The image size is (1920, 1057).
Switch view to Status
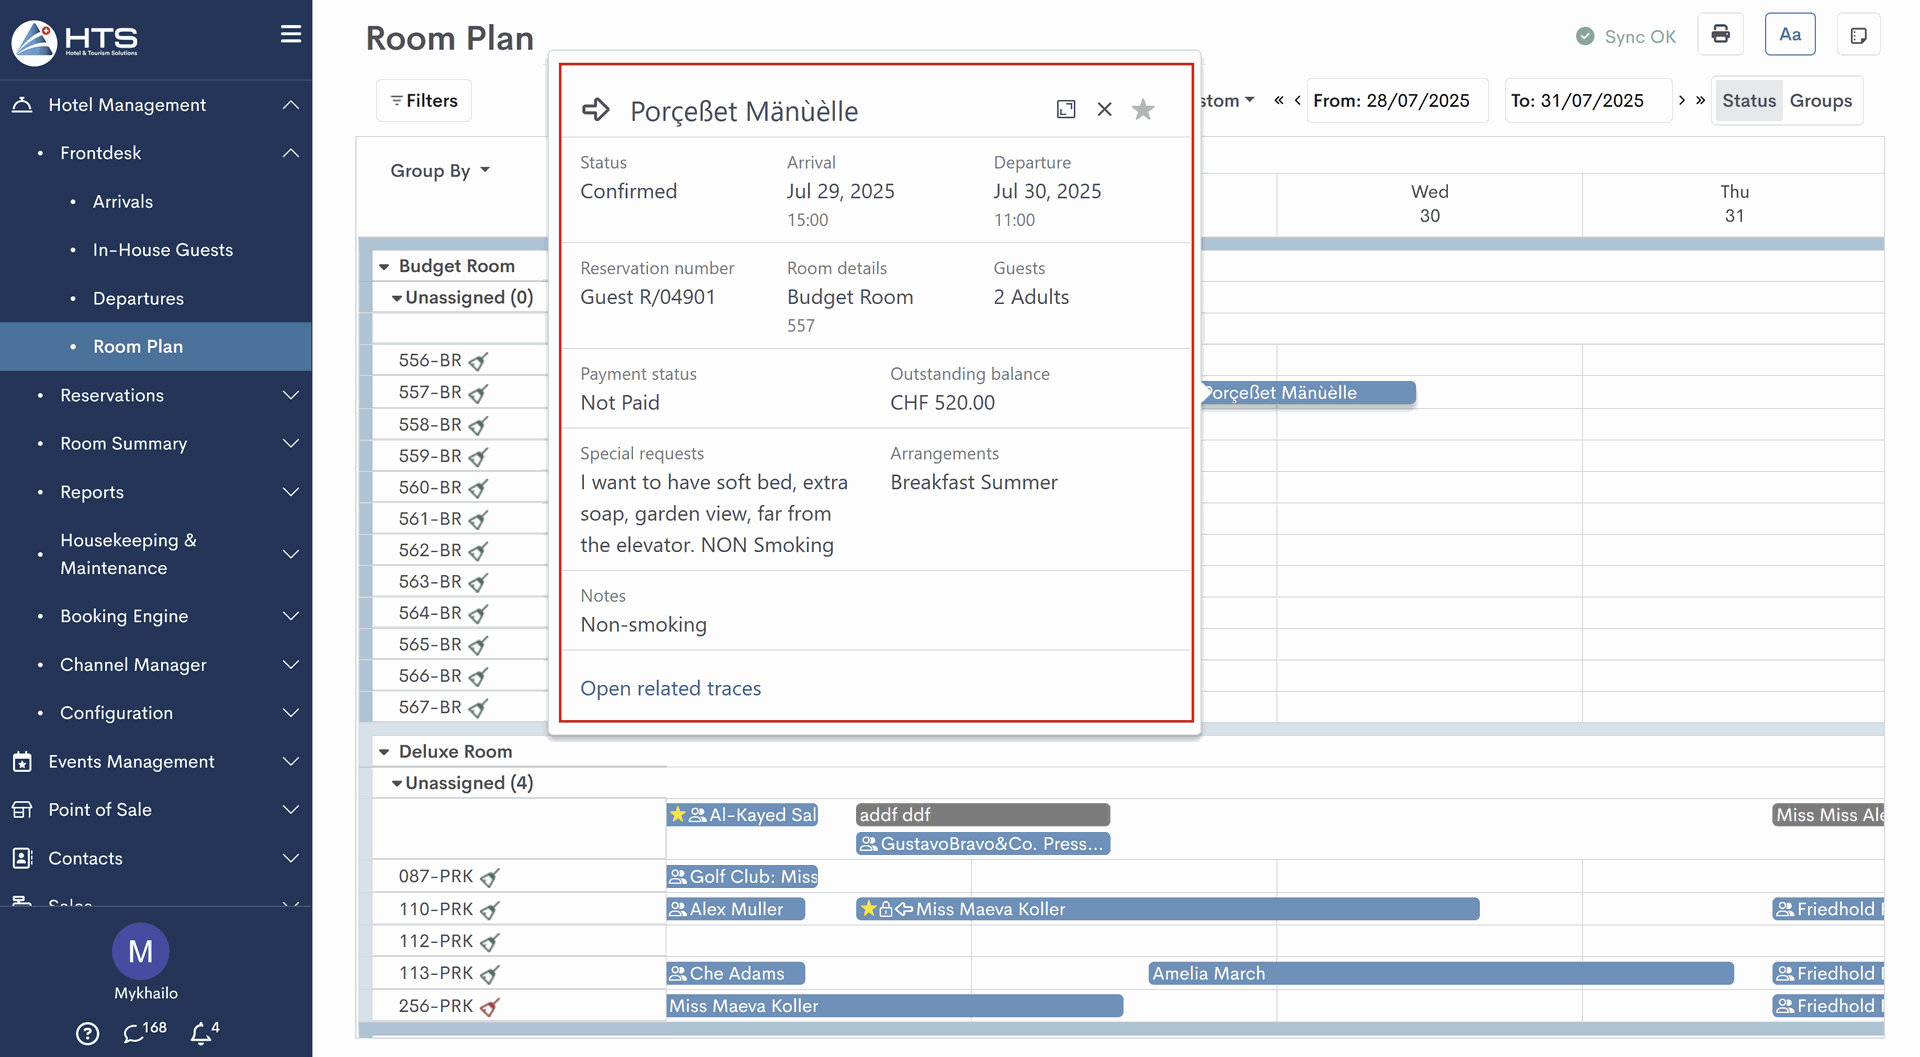[1748, 101]
